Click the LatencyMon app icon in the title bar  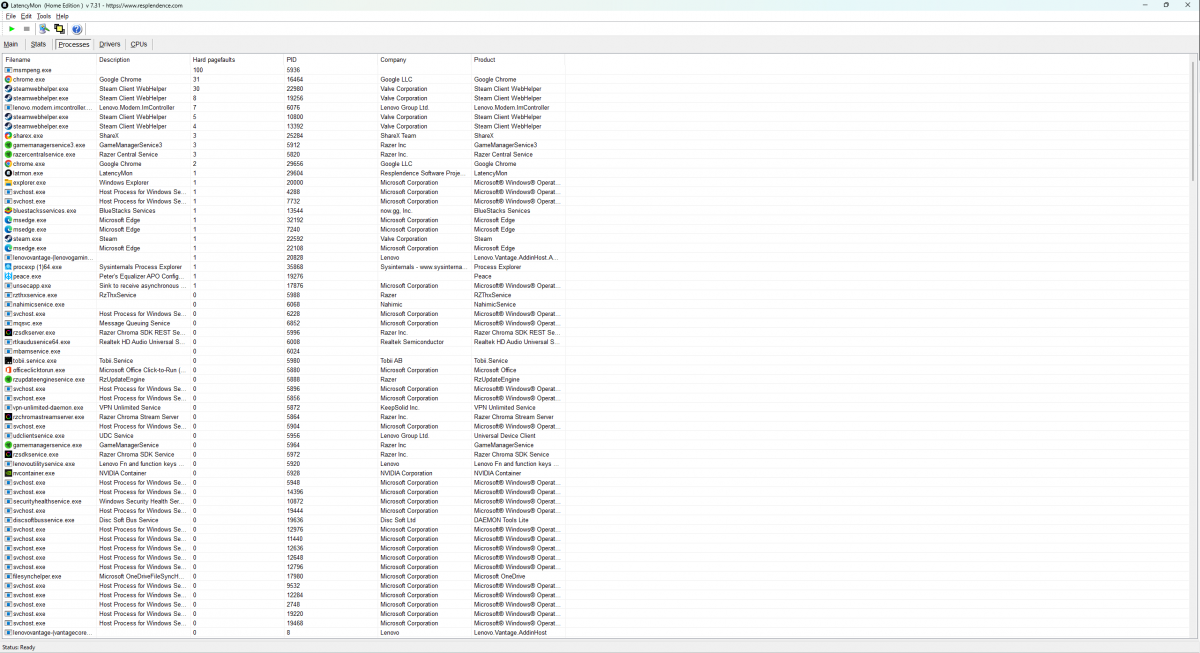click(6, 5)
